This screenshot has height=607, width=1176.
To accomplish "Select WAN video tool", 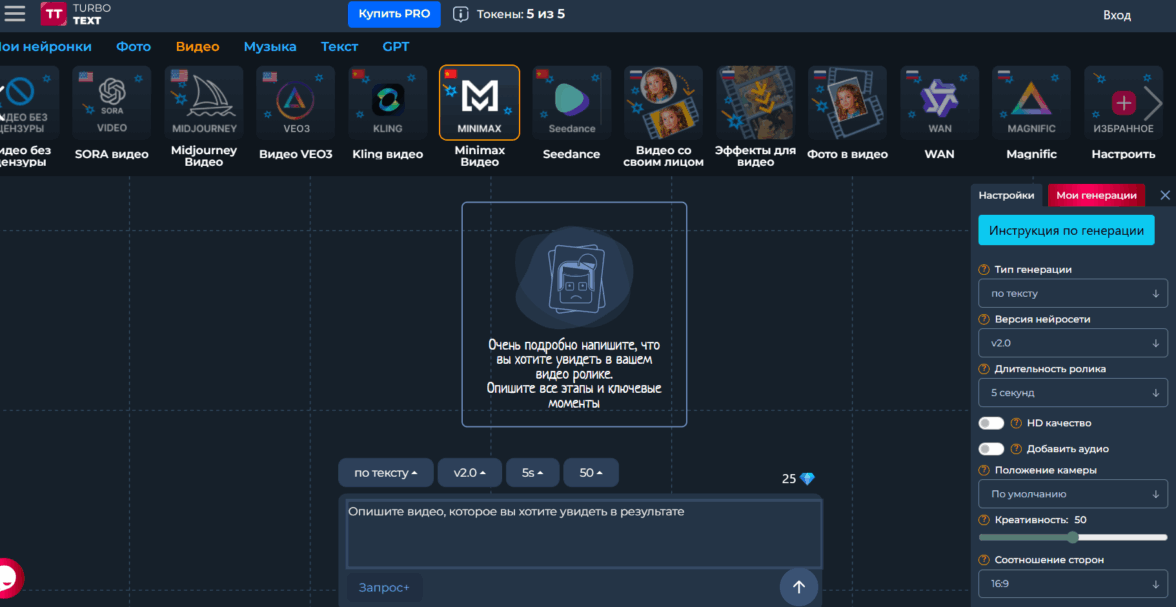I will [x=939, y=113].
